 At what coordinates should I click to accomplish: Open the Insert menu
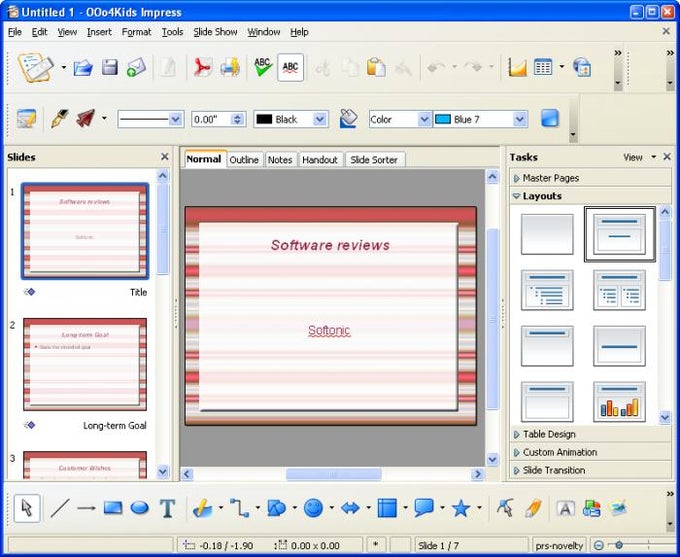tap(99, 32)
